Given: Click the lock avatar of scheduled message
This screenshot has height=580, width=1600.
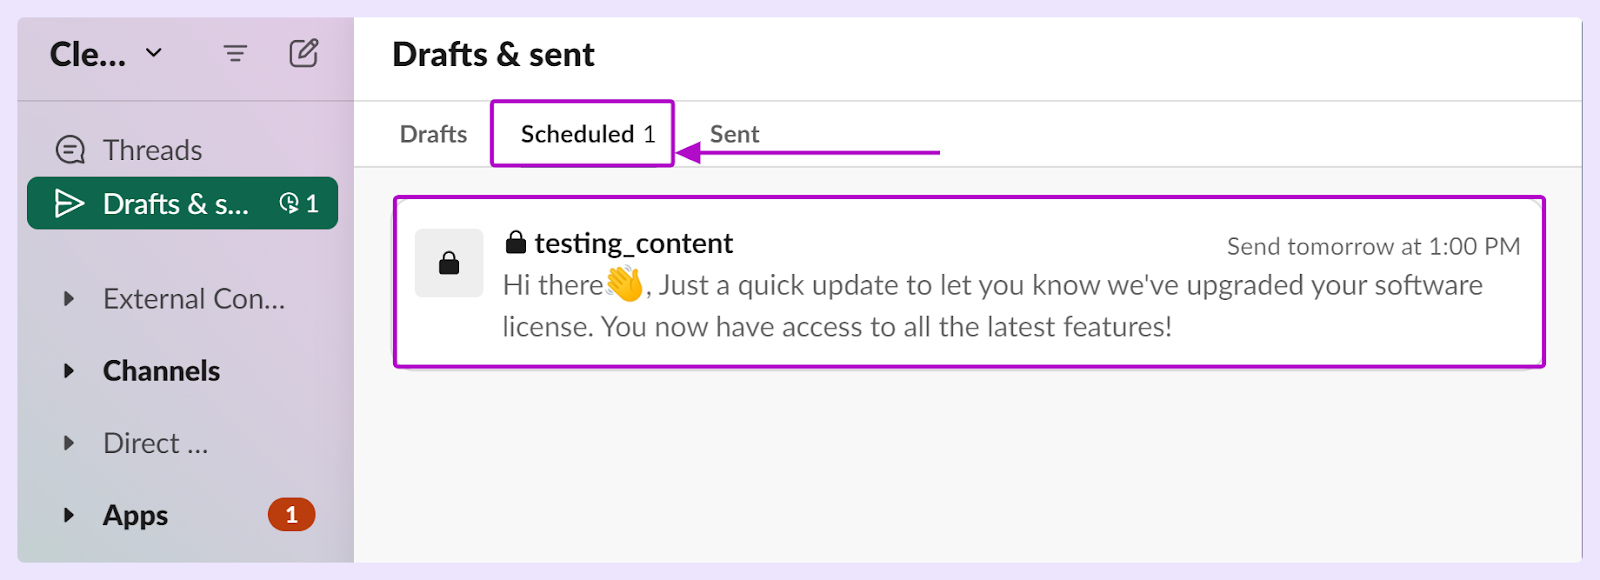Looking at the screenshot, I should pos(449,263).
